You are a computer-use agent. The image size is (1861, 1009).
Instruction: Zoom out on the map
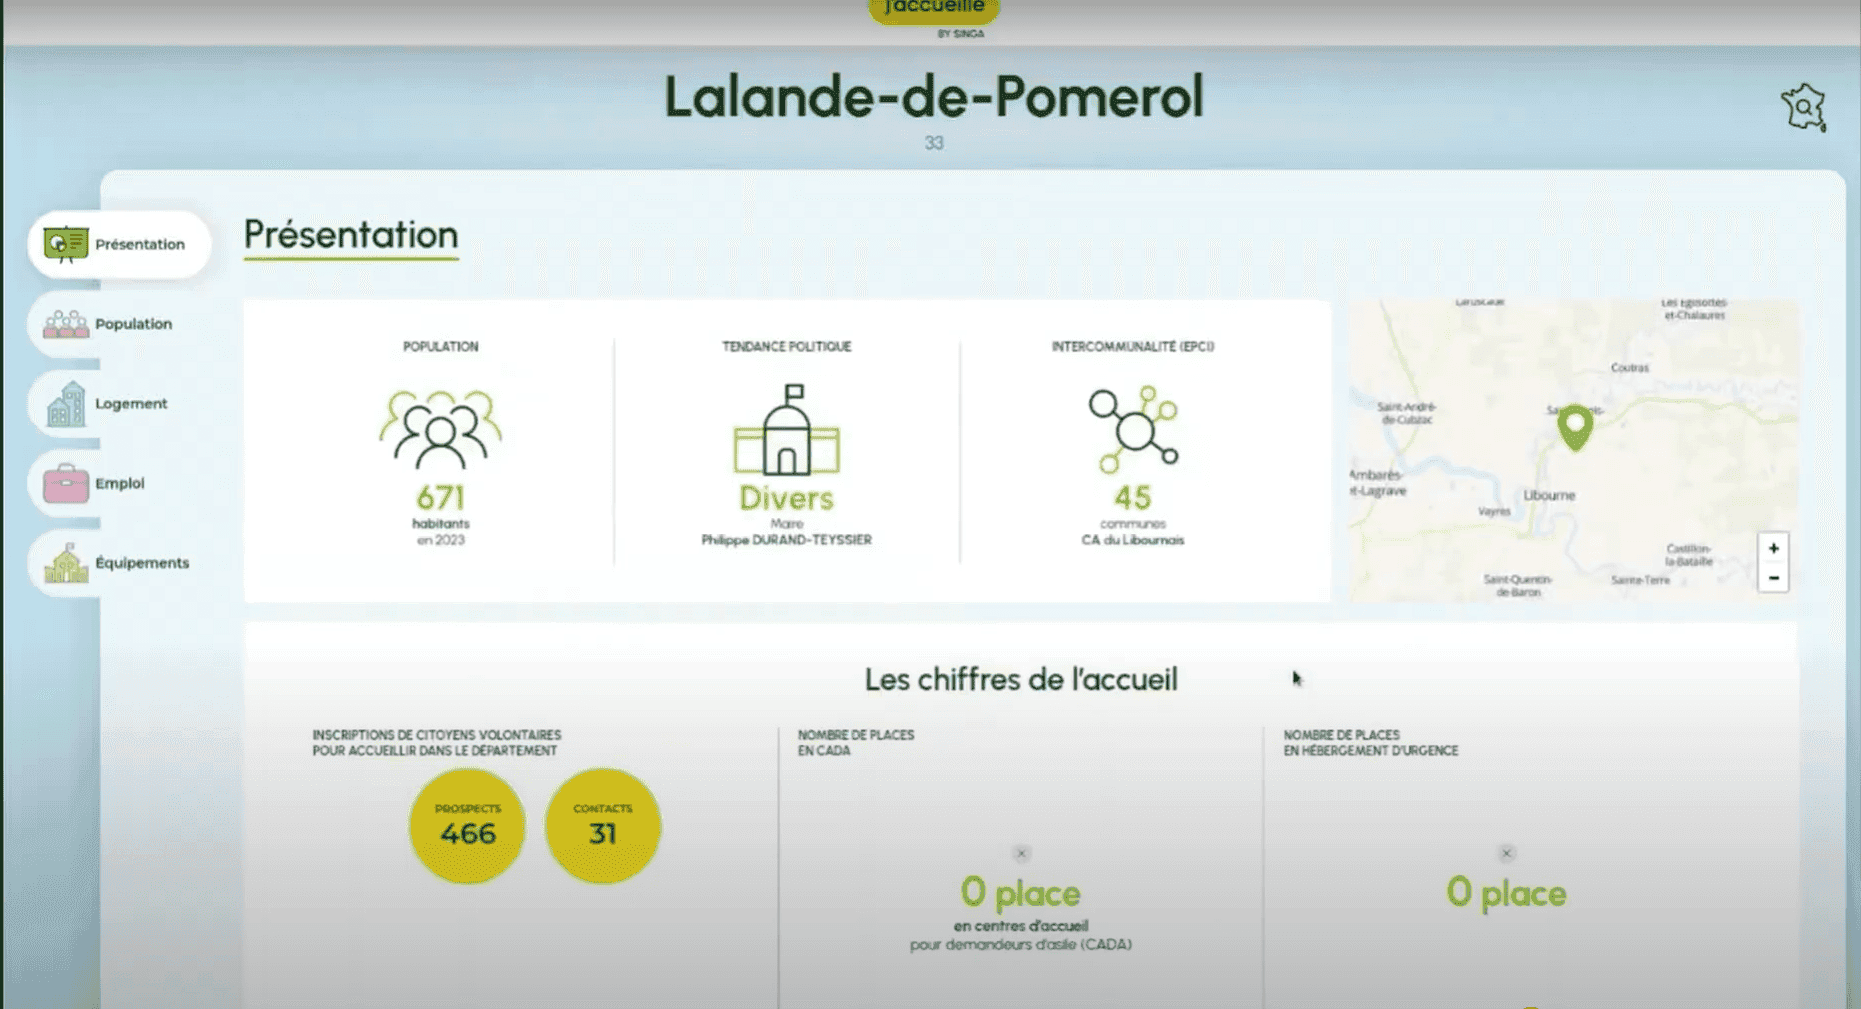click(1773, 578)
